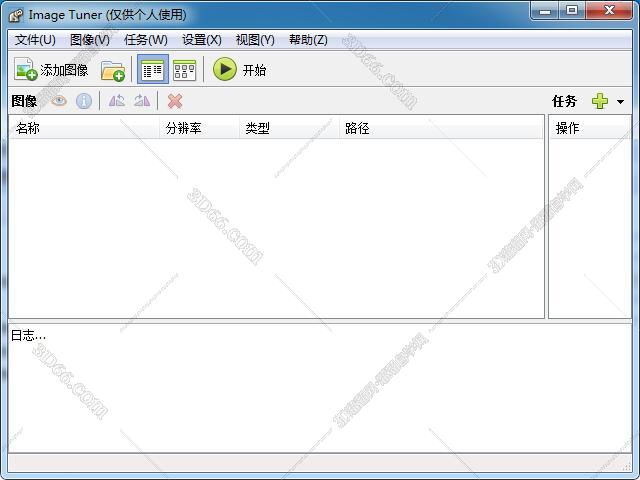Open the 文件(U) menu
Screen dimensions: 640x480
35,40
